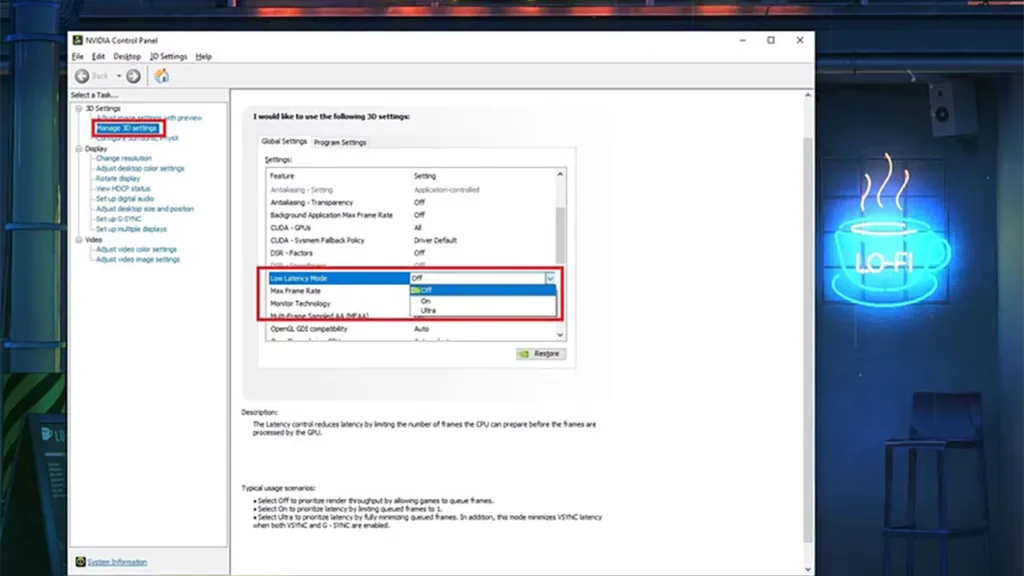Open View HDCP status task
This screenshot has height=576, width=1024.
click(123, 189)
